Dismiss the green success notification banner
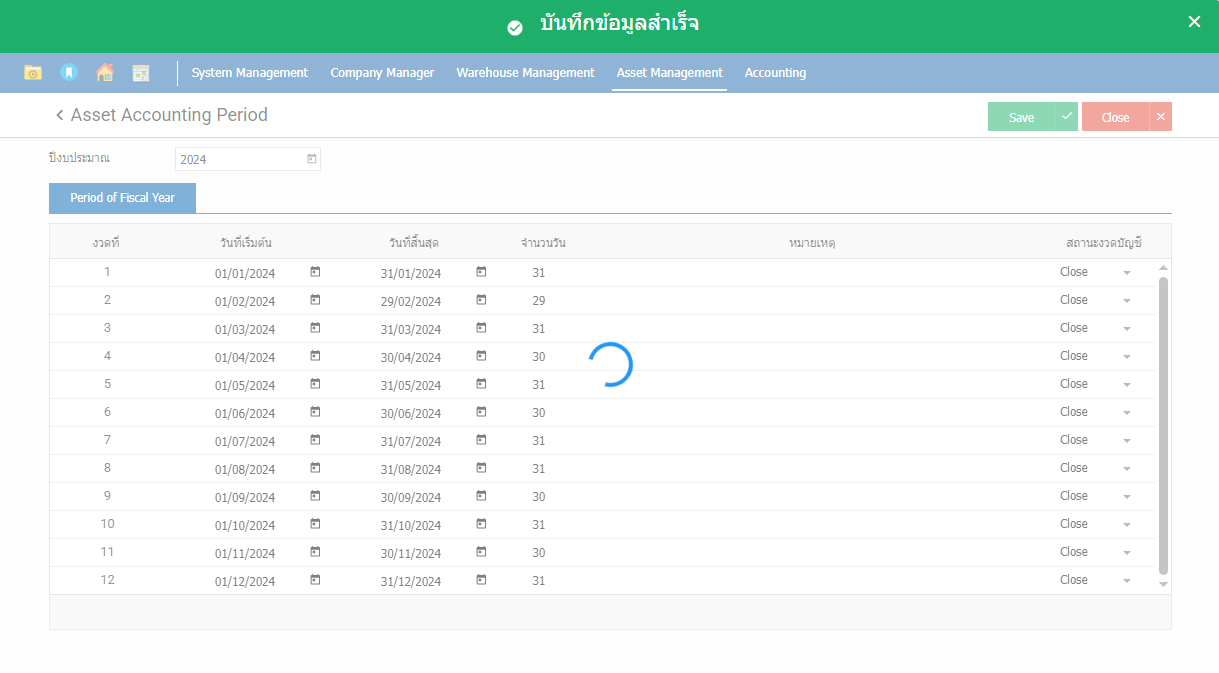The height and width of the screenshot is (673, 1219). click(1194, 22)
